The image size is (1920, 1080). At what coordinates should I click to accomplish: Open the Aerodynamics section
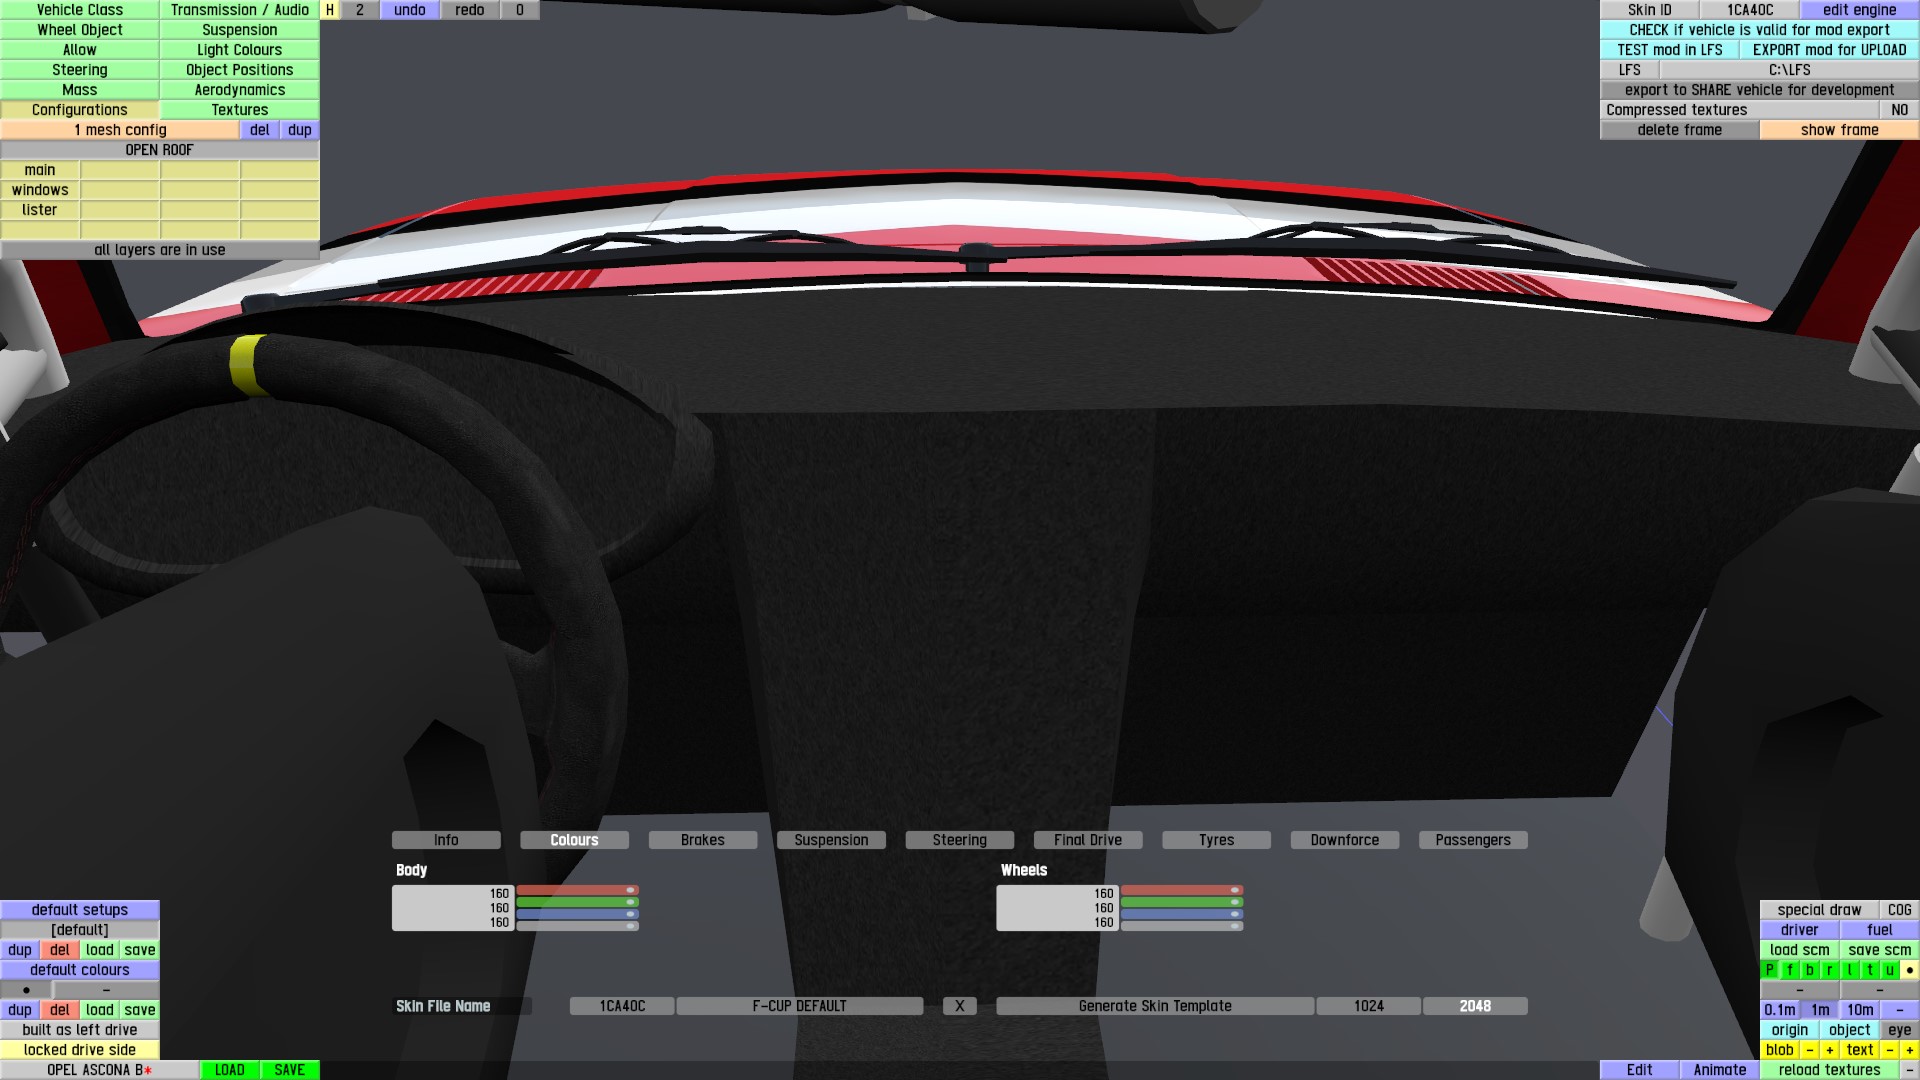pos(240,90)
